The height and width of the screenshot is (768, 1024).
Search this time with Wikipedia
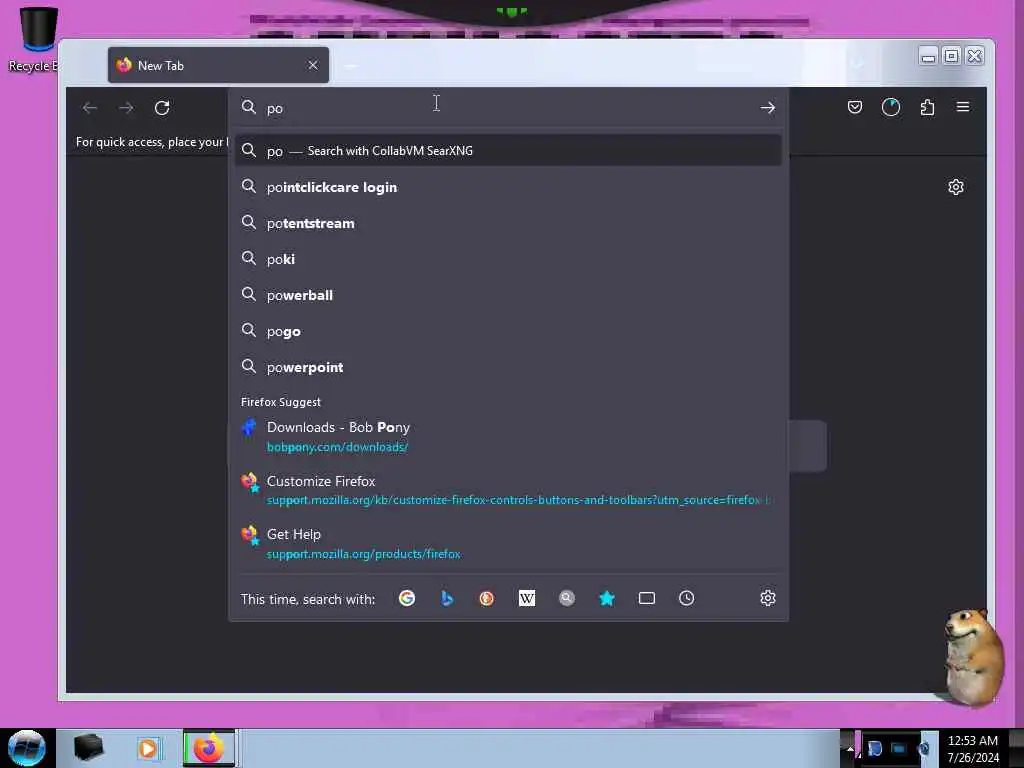click(x=526, y=598)
